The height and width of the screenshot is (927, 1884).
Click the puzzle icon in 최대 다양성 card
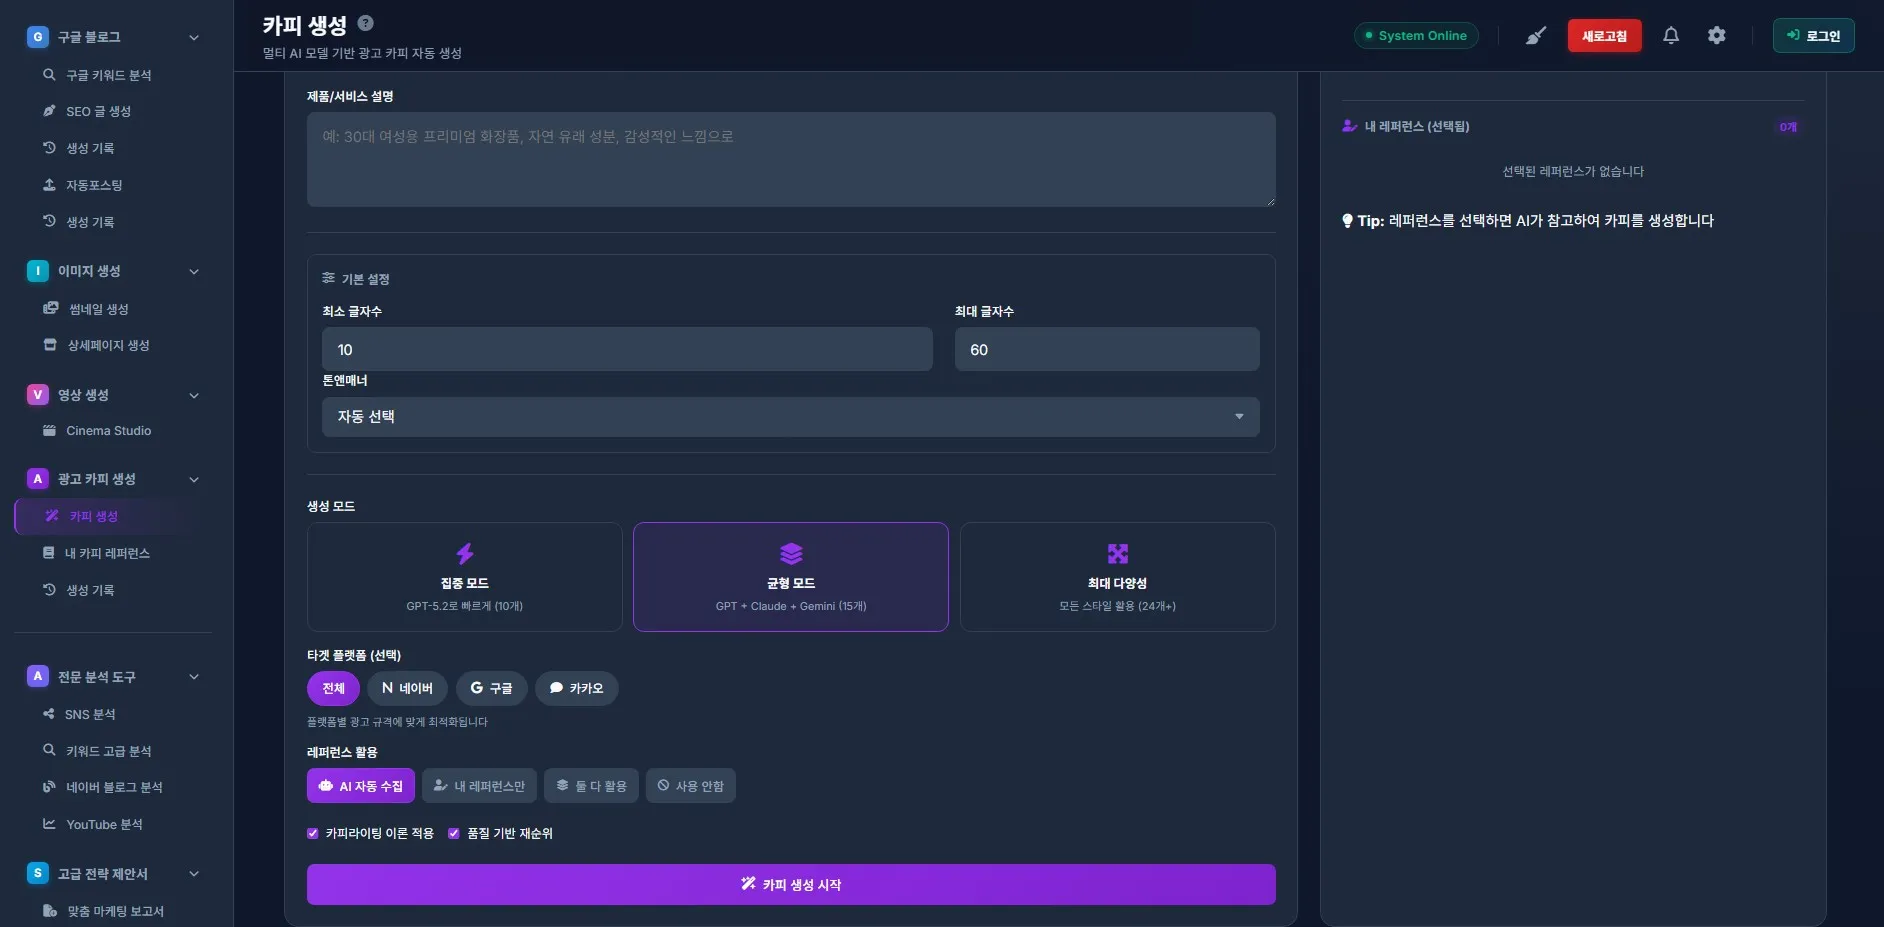1118,554
